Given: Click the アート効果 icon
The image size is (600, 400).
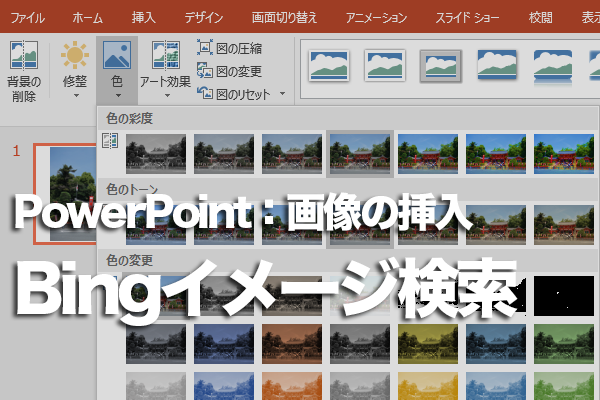Looking at the screenshot, I should tap(166, 55).
